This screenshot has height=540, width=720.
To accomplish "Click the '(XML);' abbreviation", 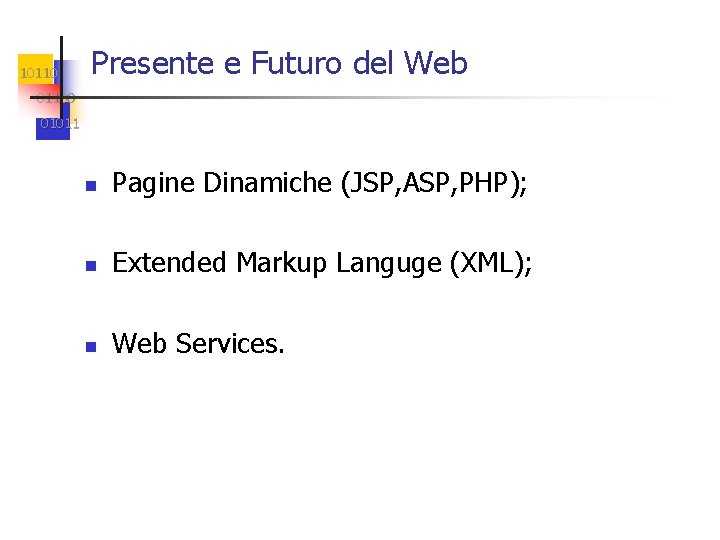I will 490,264.
